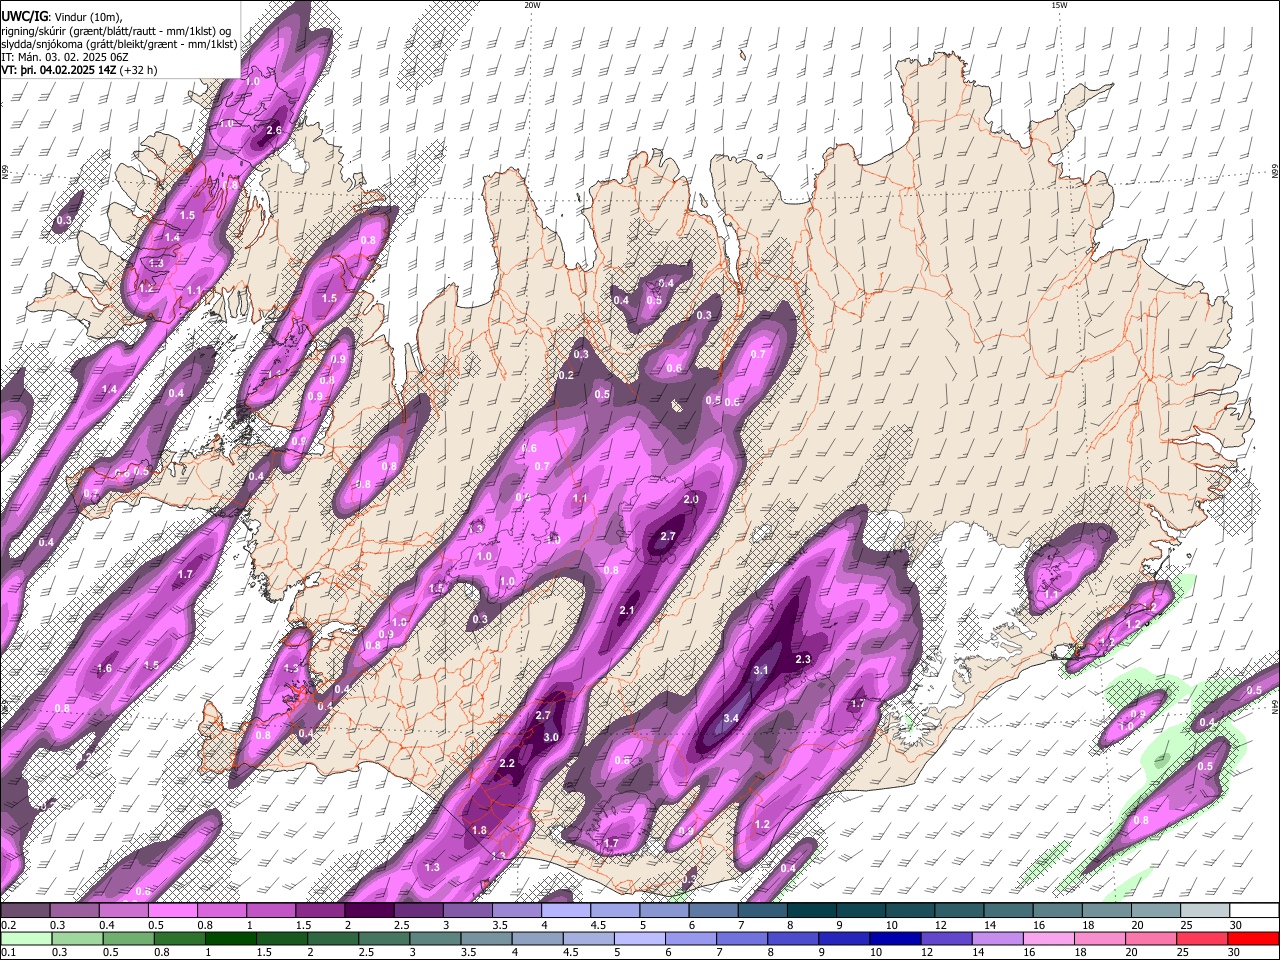Viewport: 1280px width, 960px height.
Task: Select the navy blue 10 swatch in lower legend
Action: pyautogui.click(x=895, y=938)
